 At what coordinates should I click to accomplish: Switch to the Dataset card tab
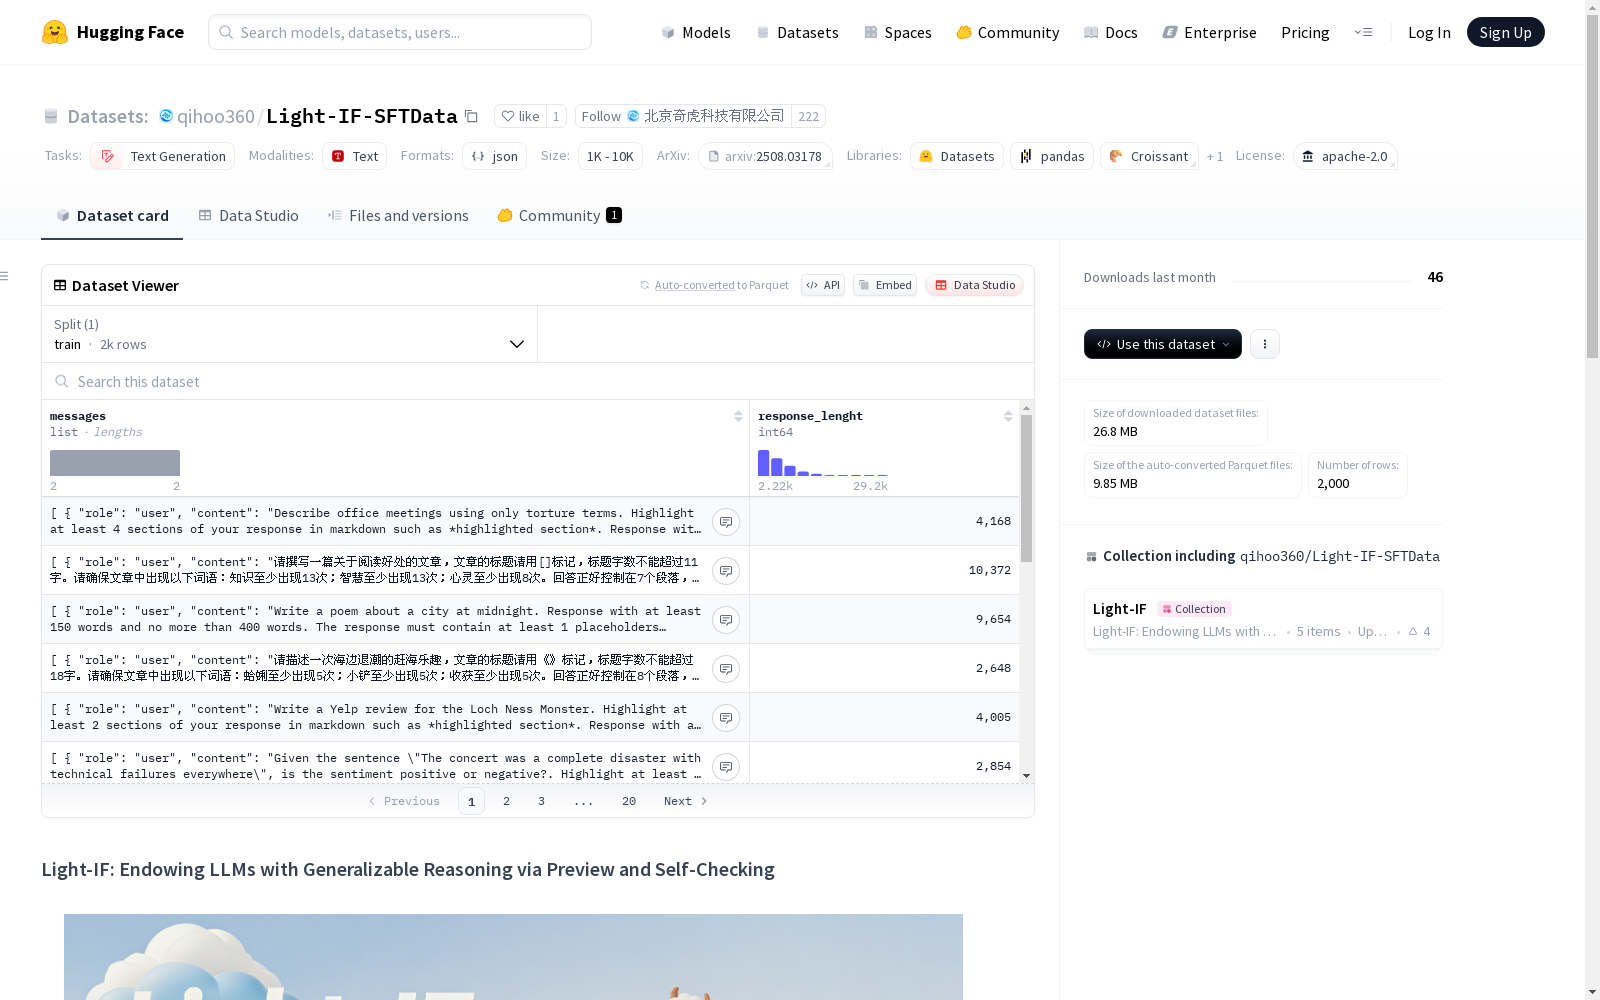click(x=112, y=216)
